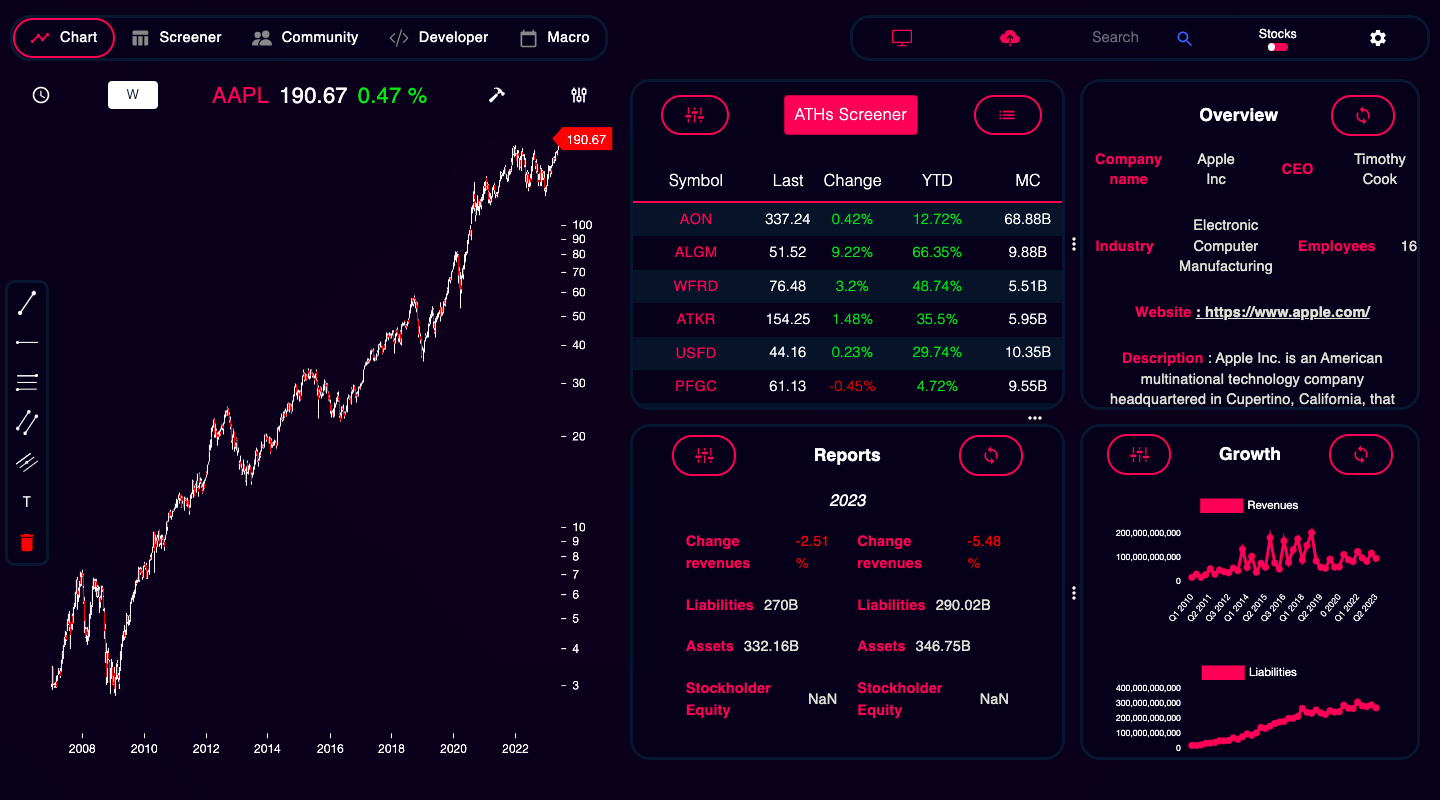
Task: Open Growth filter settings button
Action: (1139, 454)
